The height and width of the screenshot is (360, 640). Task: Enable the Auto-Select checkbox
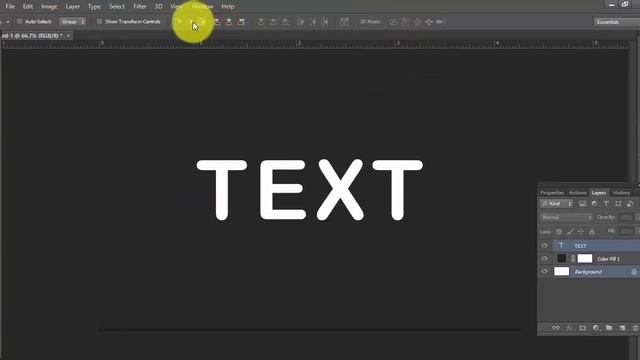tap(19, 22)
